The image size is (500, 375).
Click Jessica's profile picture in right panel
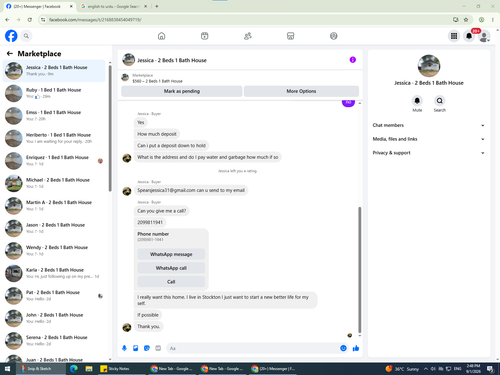pos(429,66)
